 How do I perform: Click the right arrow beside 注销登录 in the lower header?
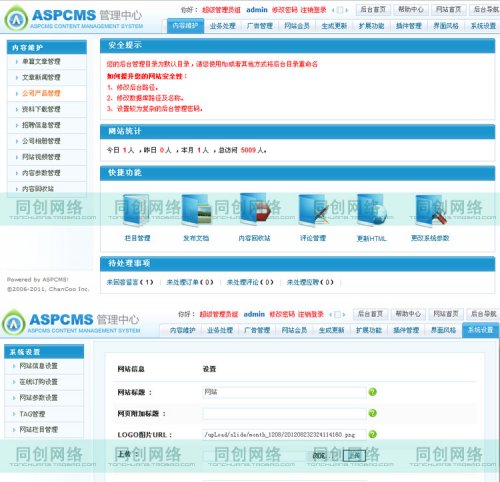tap(344, 314)
